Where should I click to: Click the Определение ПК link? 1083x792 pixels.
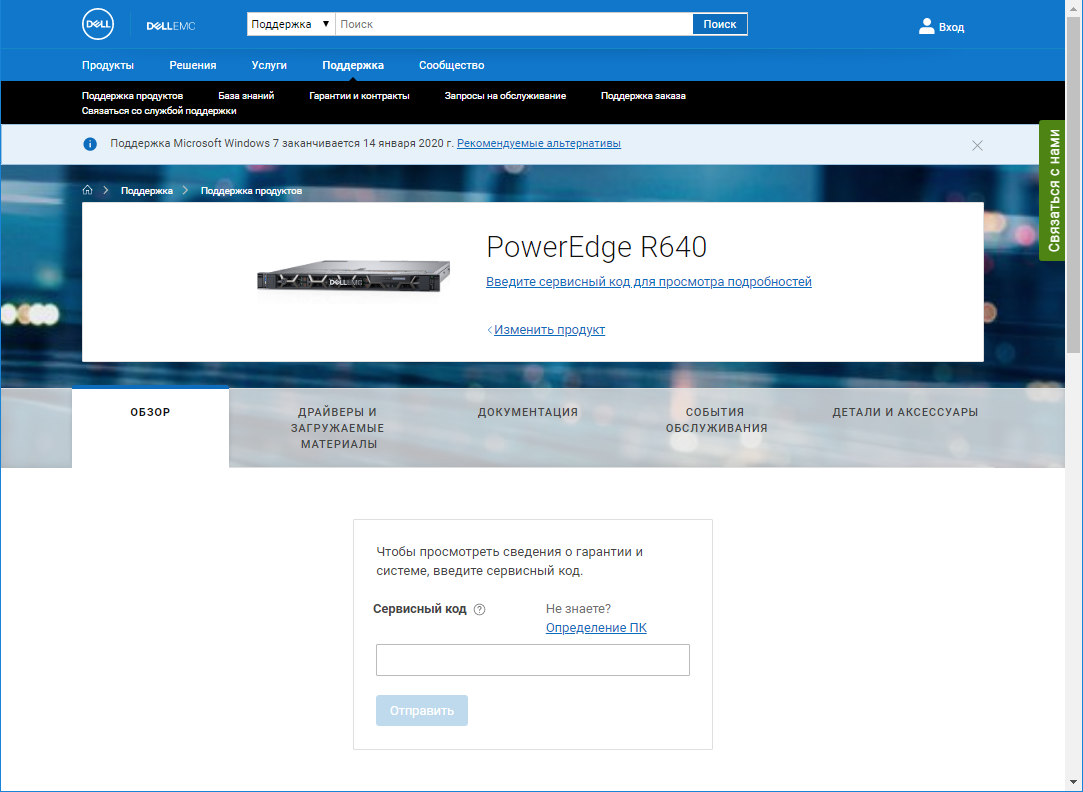click(x=596, y=628)
